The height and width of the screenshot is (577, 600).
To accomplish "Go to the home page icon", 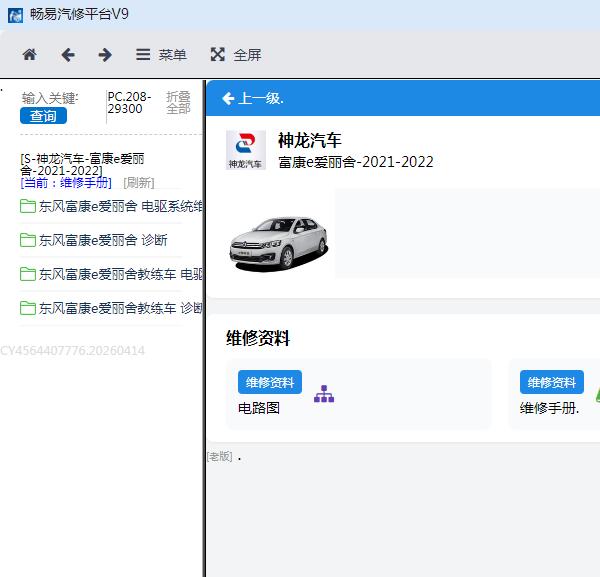I will point(29,55).
